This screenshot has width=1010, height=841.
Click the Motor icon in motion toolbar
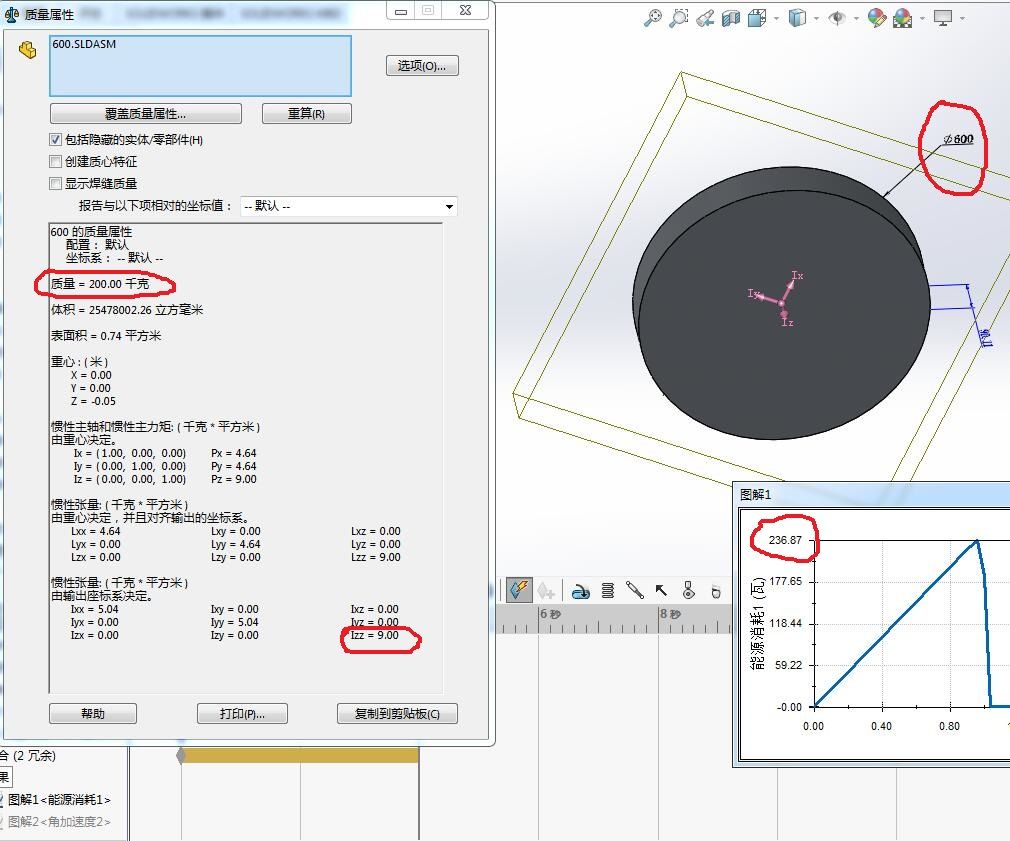pyautogui.click(x=580, y=591)
